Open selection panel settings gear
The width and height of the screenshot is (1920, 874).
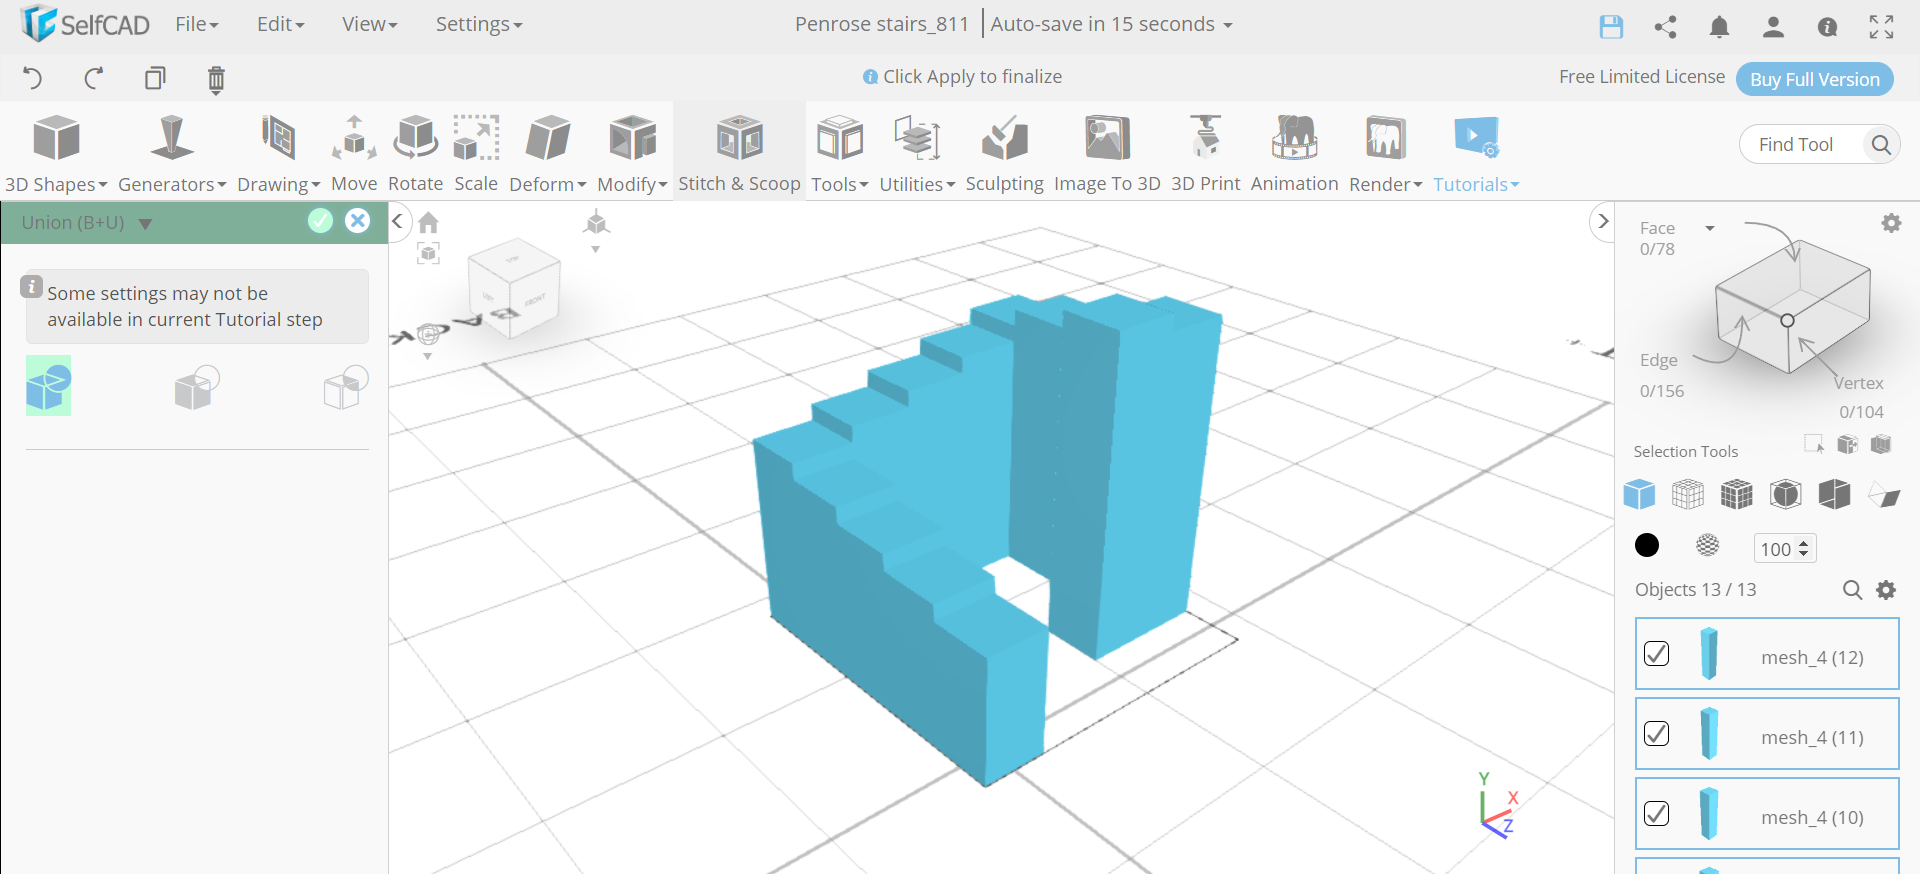1891,223
